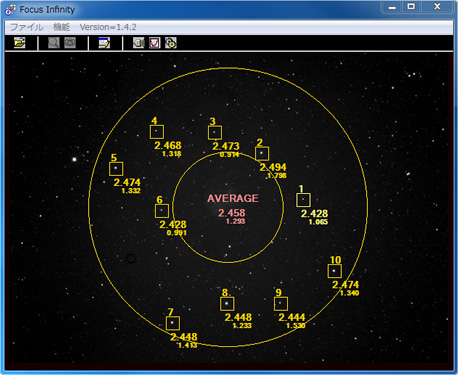Click the greyed target detection icon
458x375 pixels.
point(70,43)
